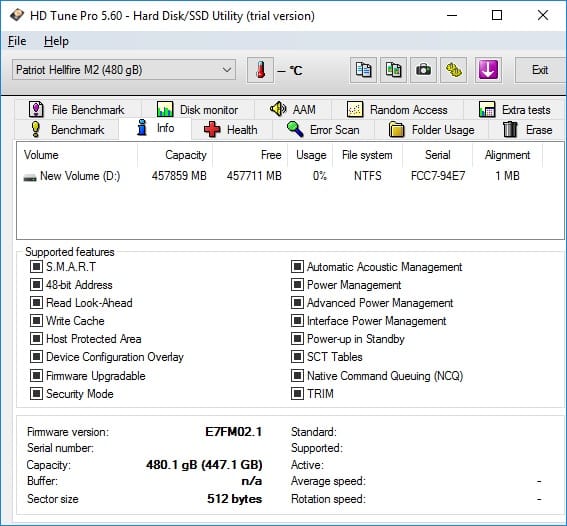
Task: Click the Alignment column header
Action: point(507,155)
